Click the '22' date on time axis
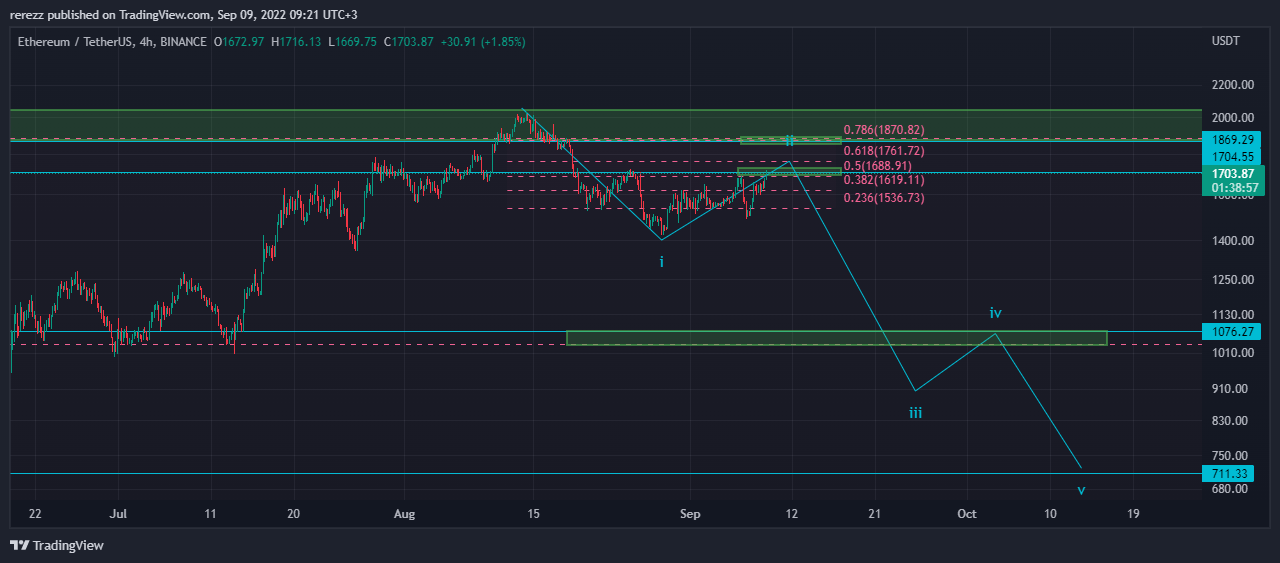The image size is (1280, 563). point(35,513)
